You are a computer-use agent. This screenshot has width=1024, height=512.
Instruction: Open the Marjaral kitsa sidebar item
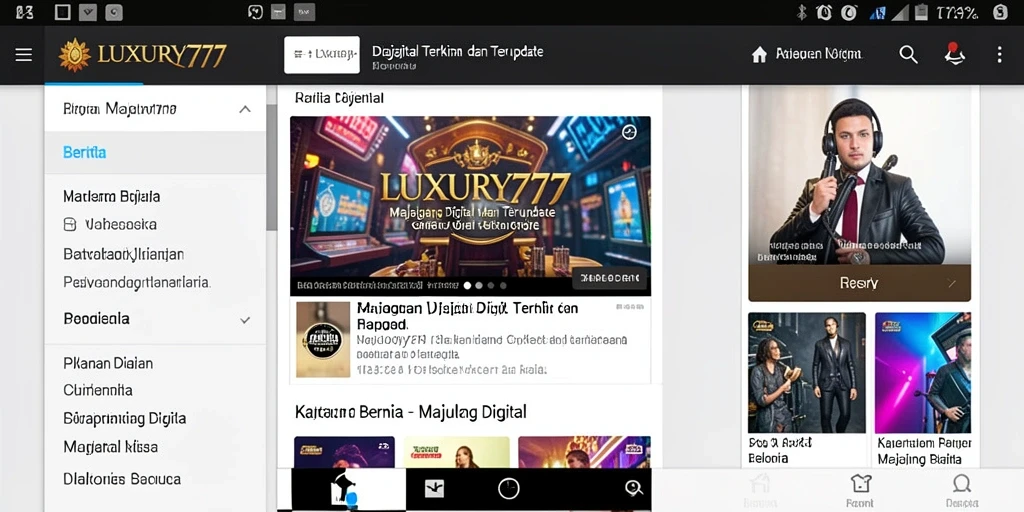click(x=110, y=447)
